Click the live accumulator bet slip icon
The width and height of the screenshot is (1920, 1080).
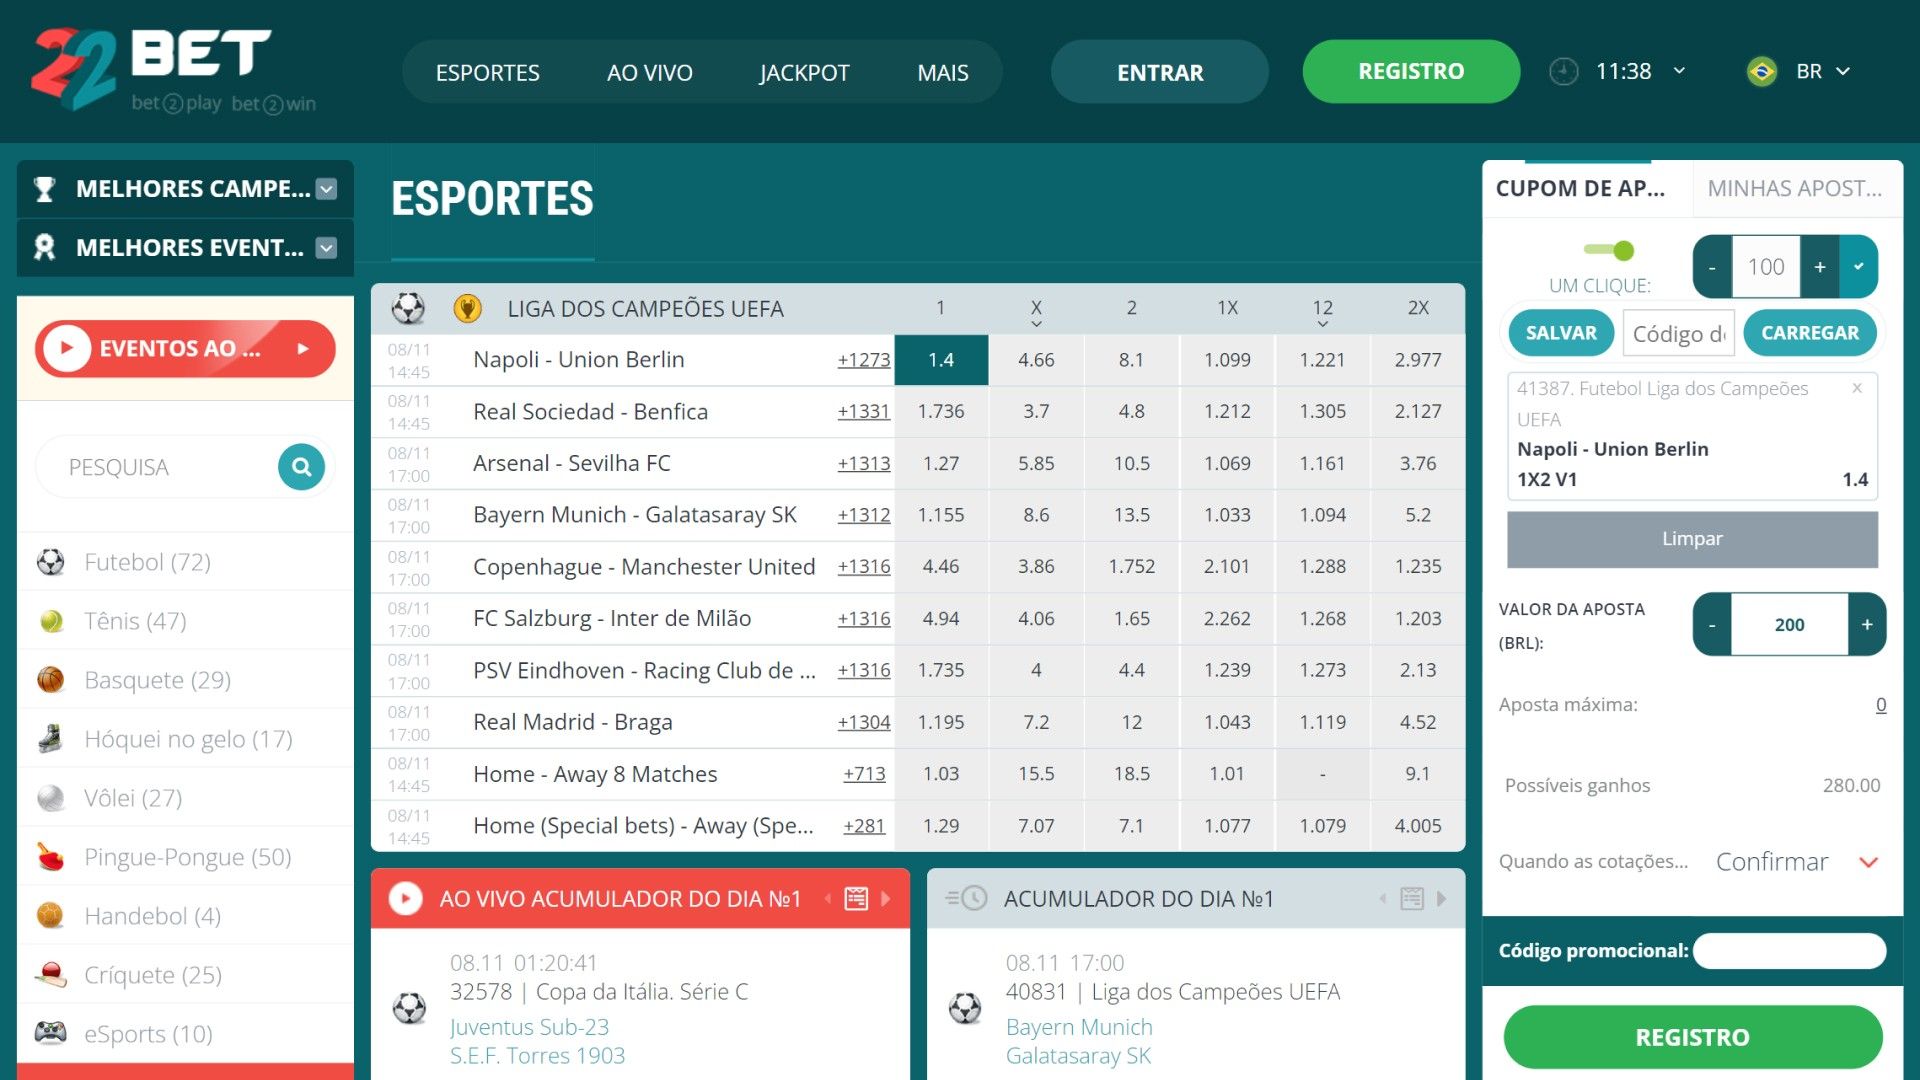[x=856, y=899]
